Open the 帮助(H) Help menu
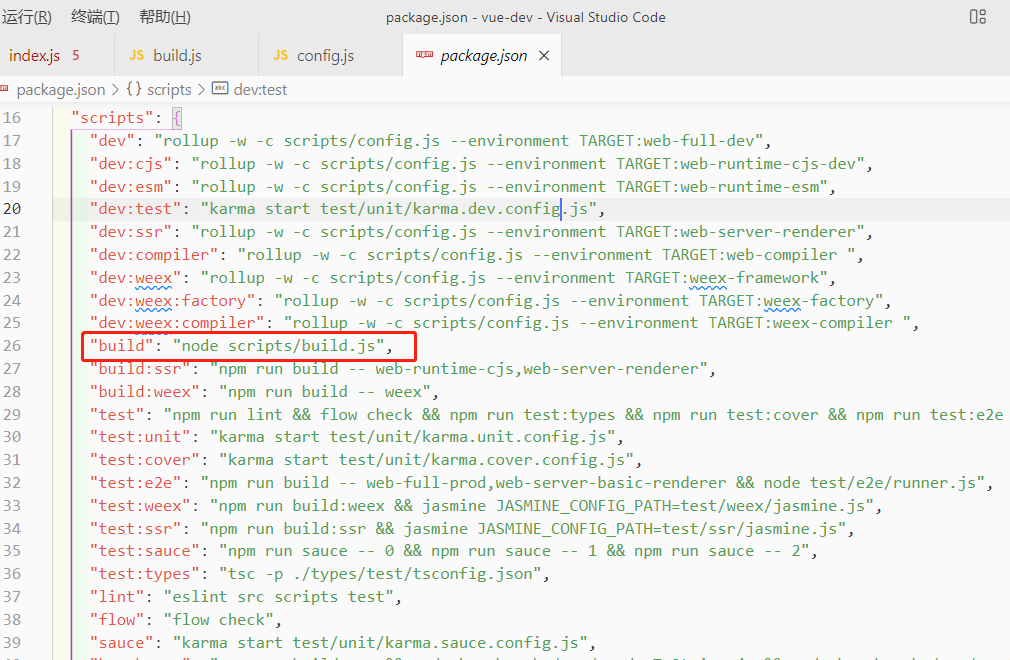Screen dimensions: 1010x660 coord(164,17)
